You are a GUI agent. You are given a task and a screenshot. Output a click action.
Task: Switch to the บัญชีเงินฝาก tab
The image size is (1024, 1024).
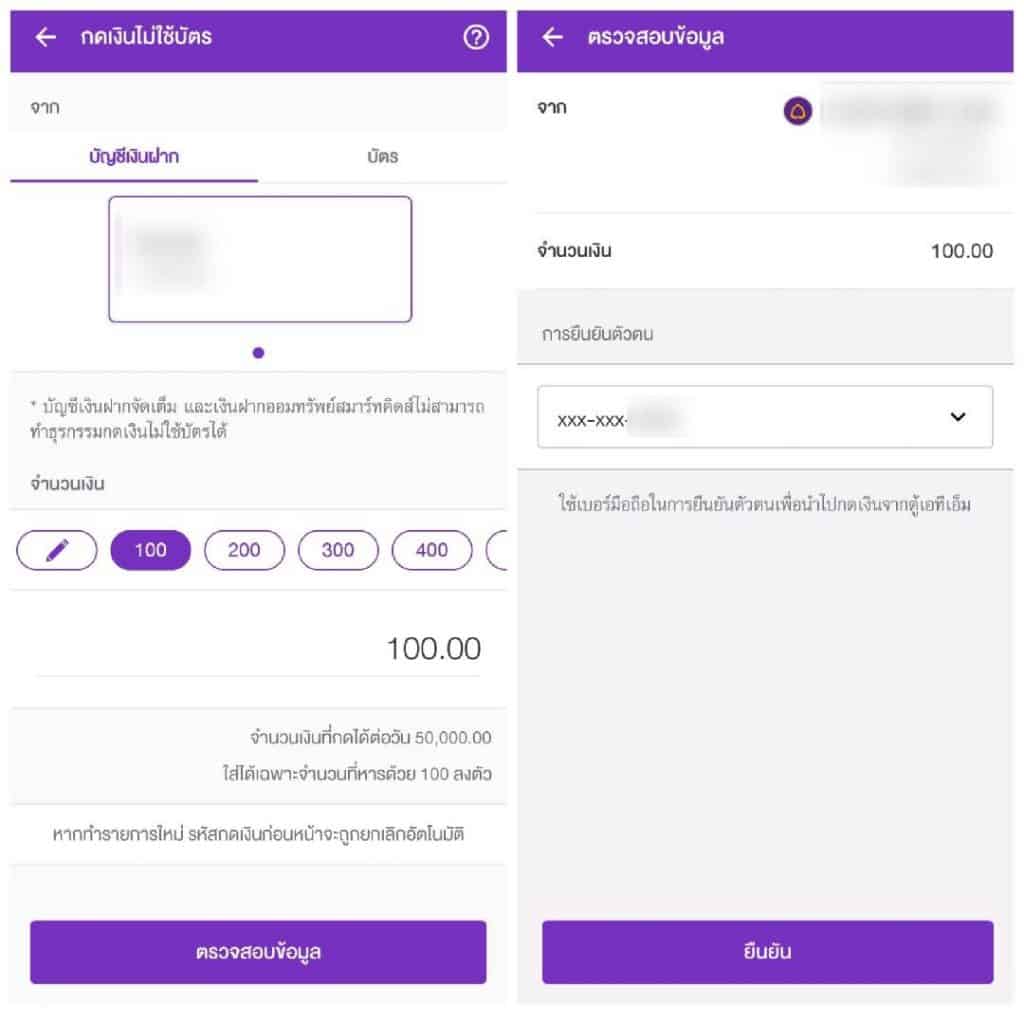click(x=134, y=157)
